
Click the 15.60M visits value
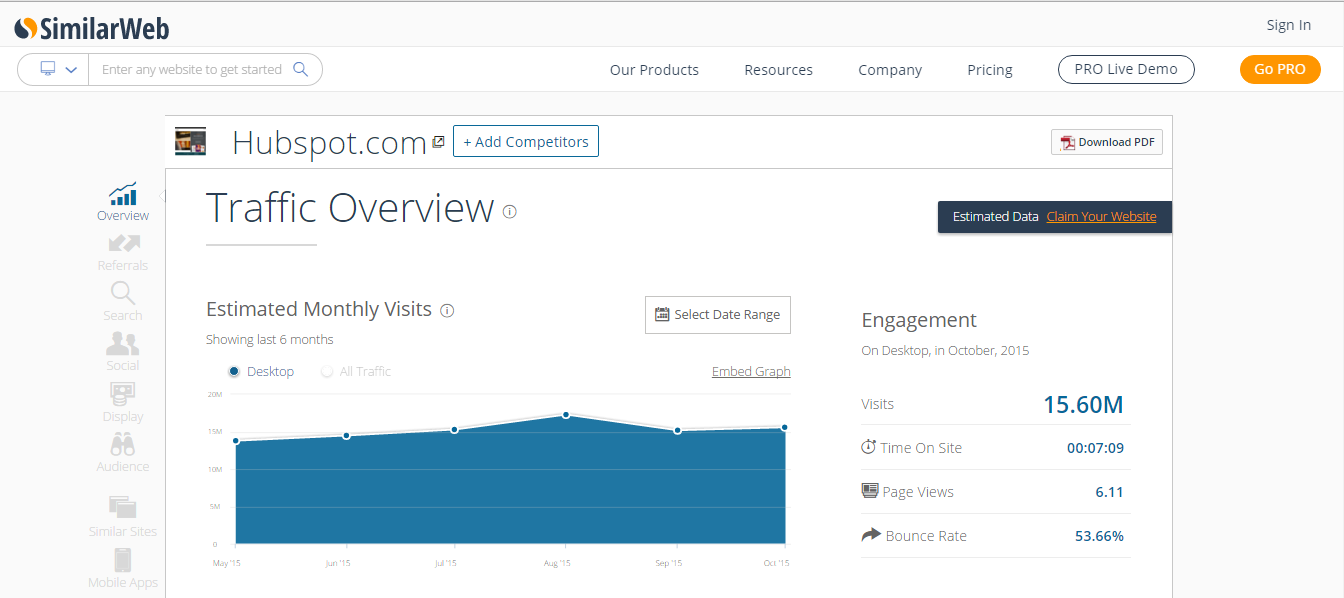[x=1083, y=404]
